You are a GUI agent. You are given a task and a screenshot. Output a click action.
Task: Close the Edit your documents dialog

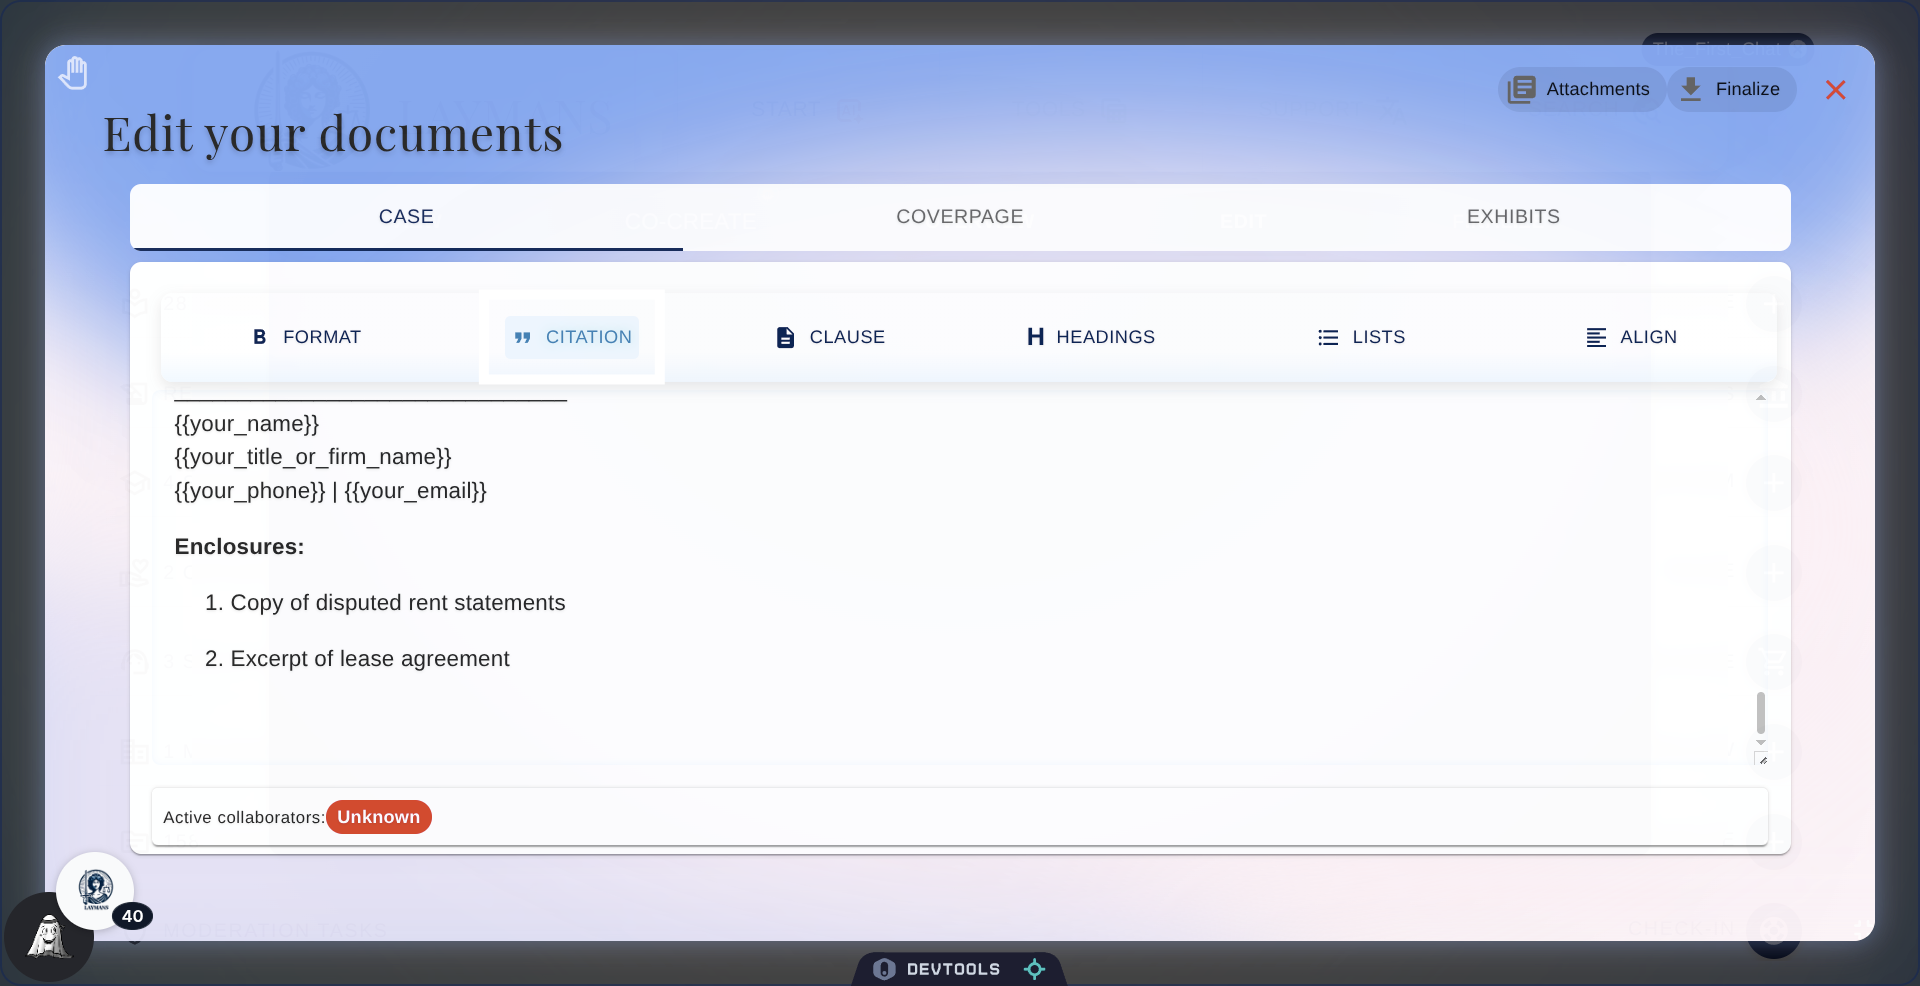click(1836, 89)
